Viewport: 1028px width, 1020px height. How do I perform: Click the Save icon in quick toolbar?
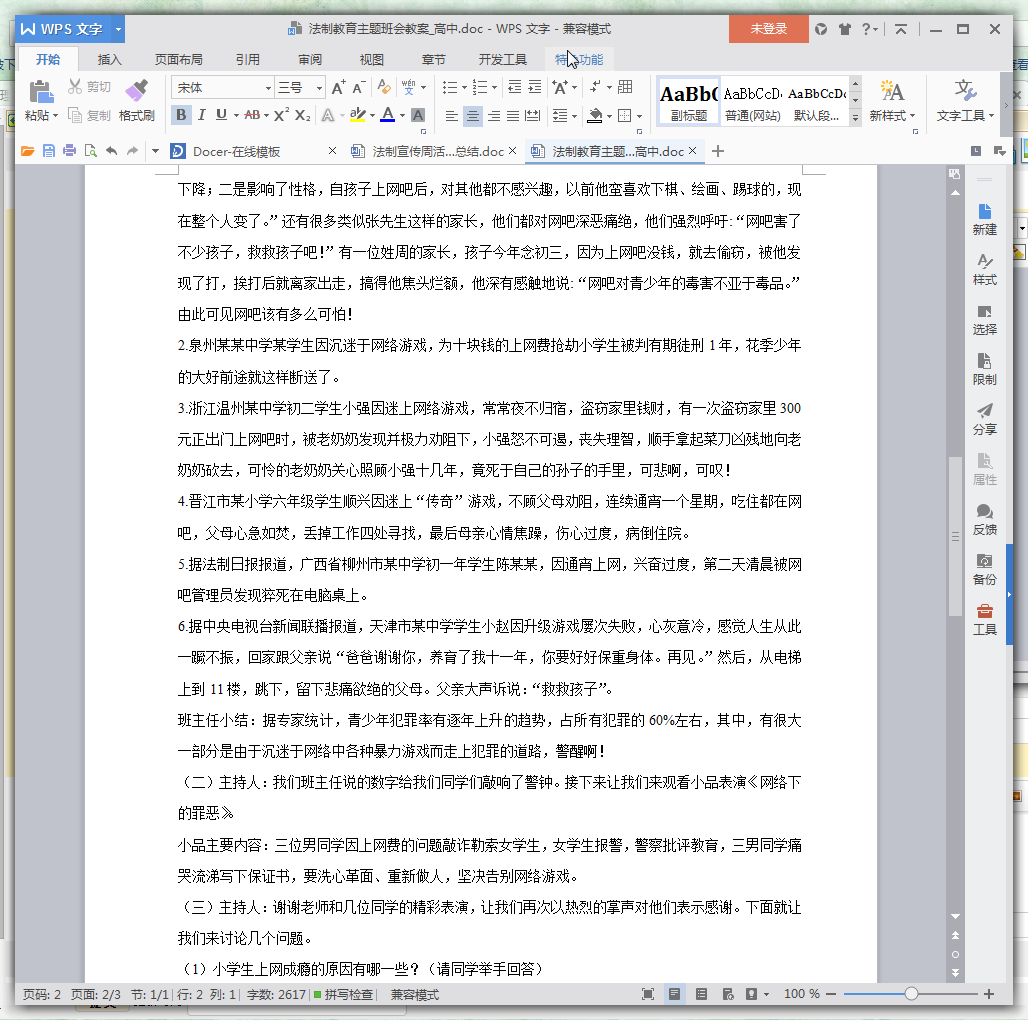[x=49, y=151]
